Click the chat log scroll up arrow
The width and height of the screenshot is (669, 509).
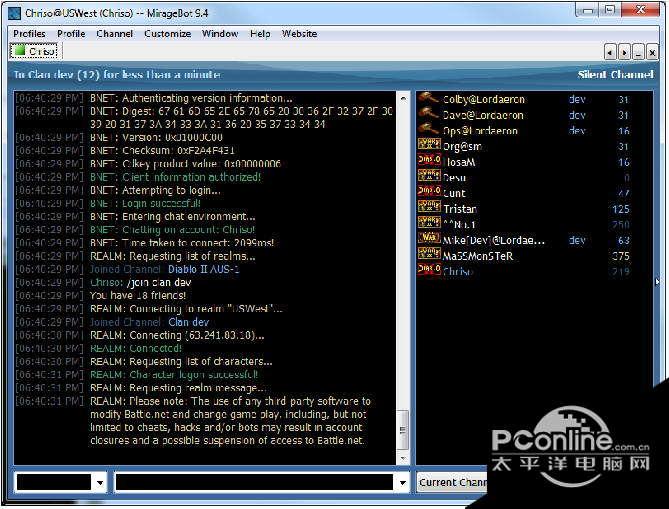[x=403, y=99]
